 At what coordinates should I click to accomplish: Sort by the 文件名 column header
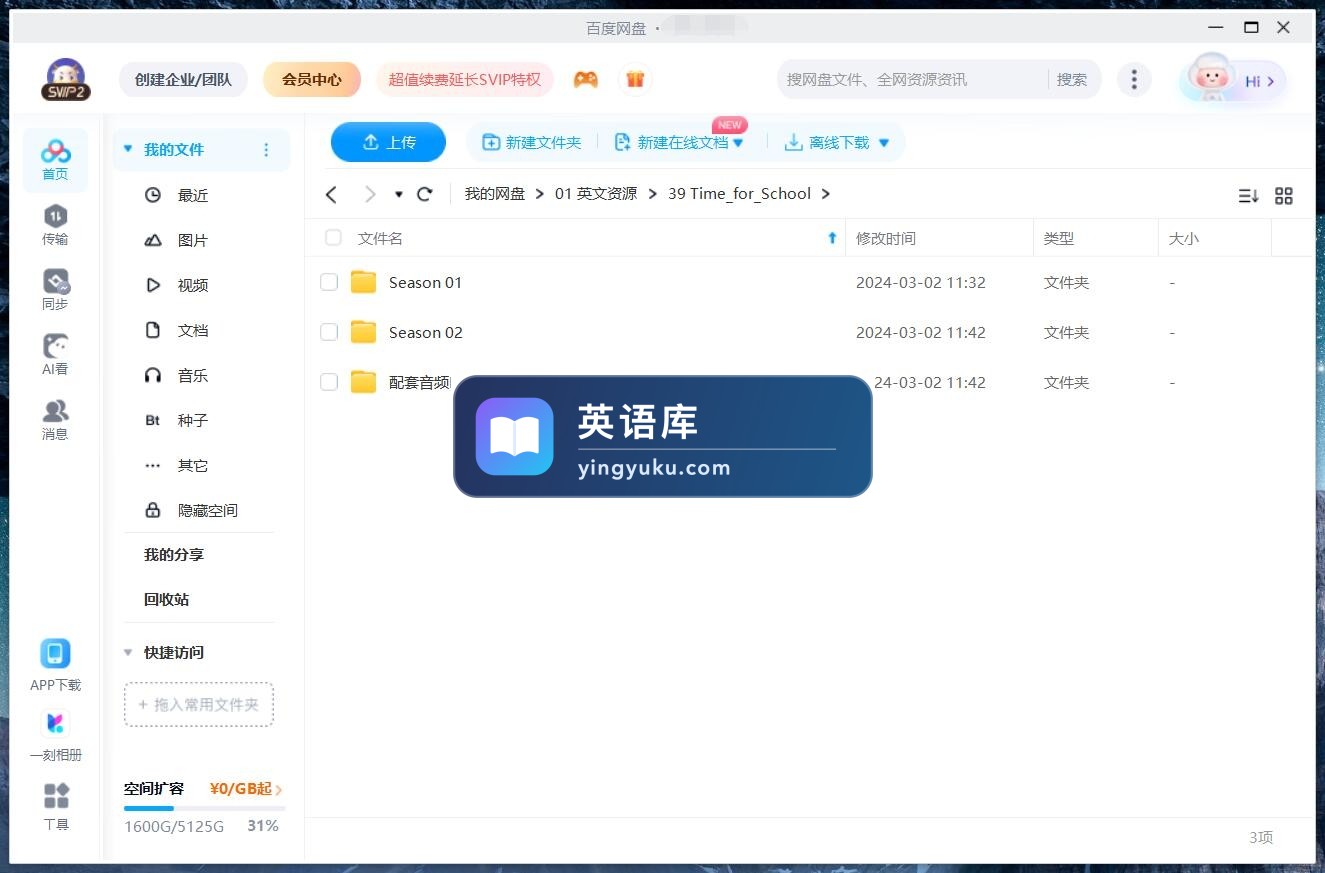click(380, 238)
